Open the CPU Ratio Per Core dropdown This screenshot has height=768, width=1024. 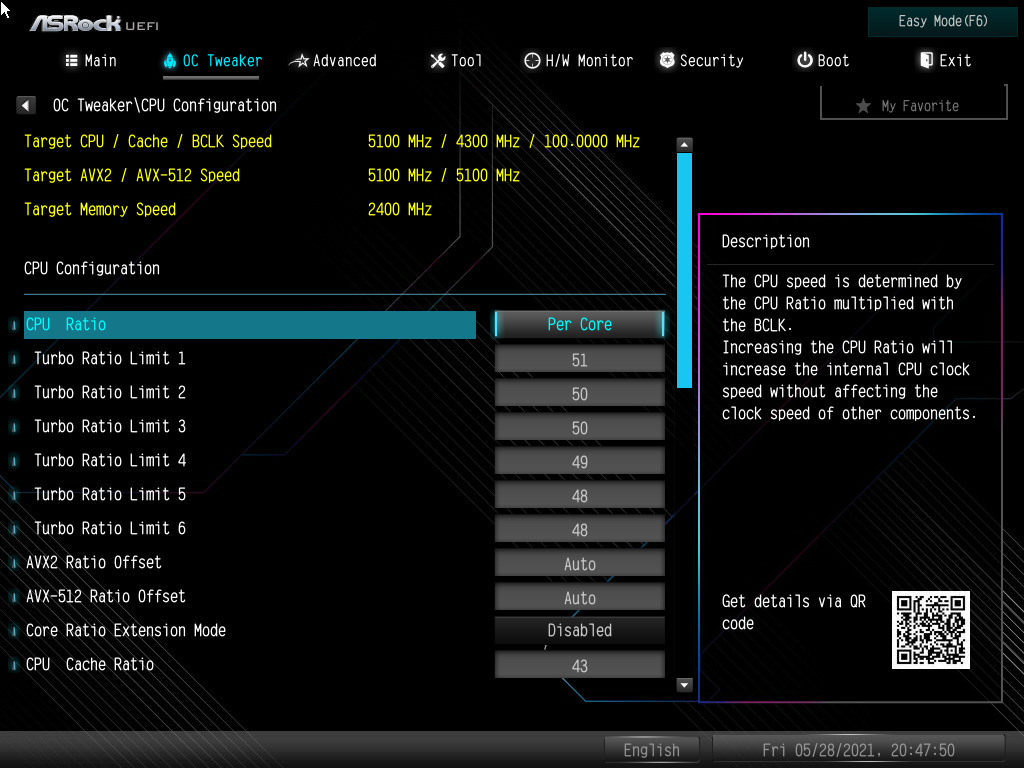click(579, 324)
